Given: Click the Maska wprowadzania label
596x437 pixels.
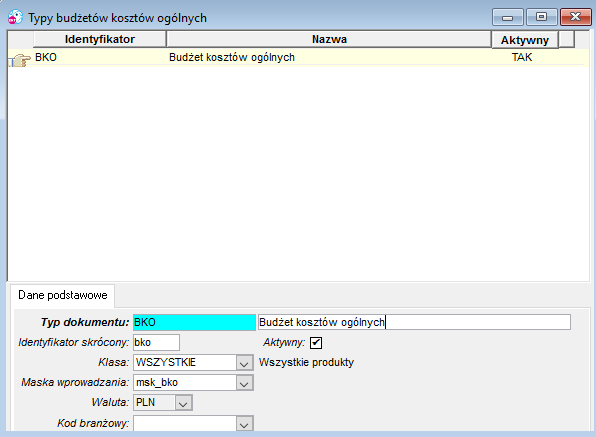Looking at the screenshot, I should pyautogui.click(x=75, y=382).
